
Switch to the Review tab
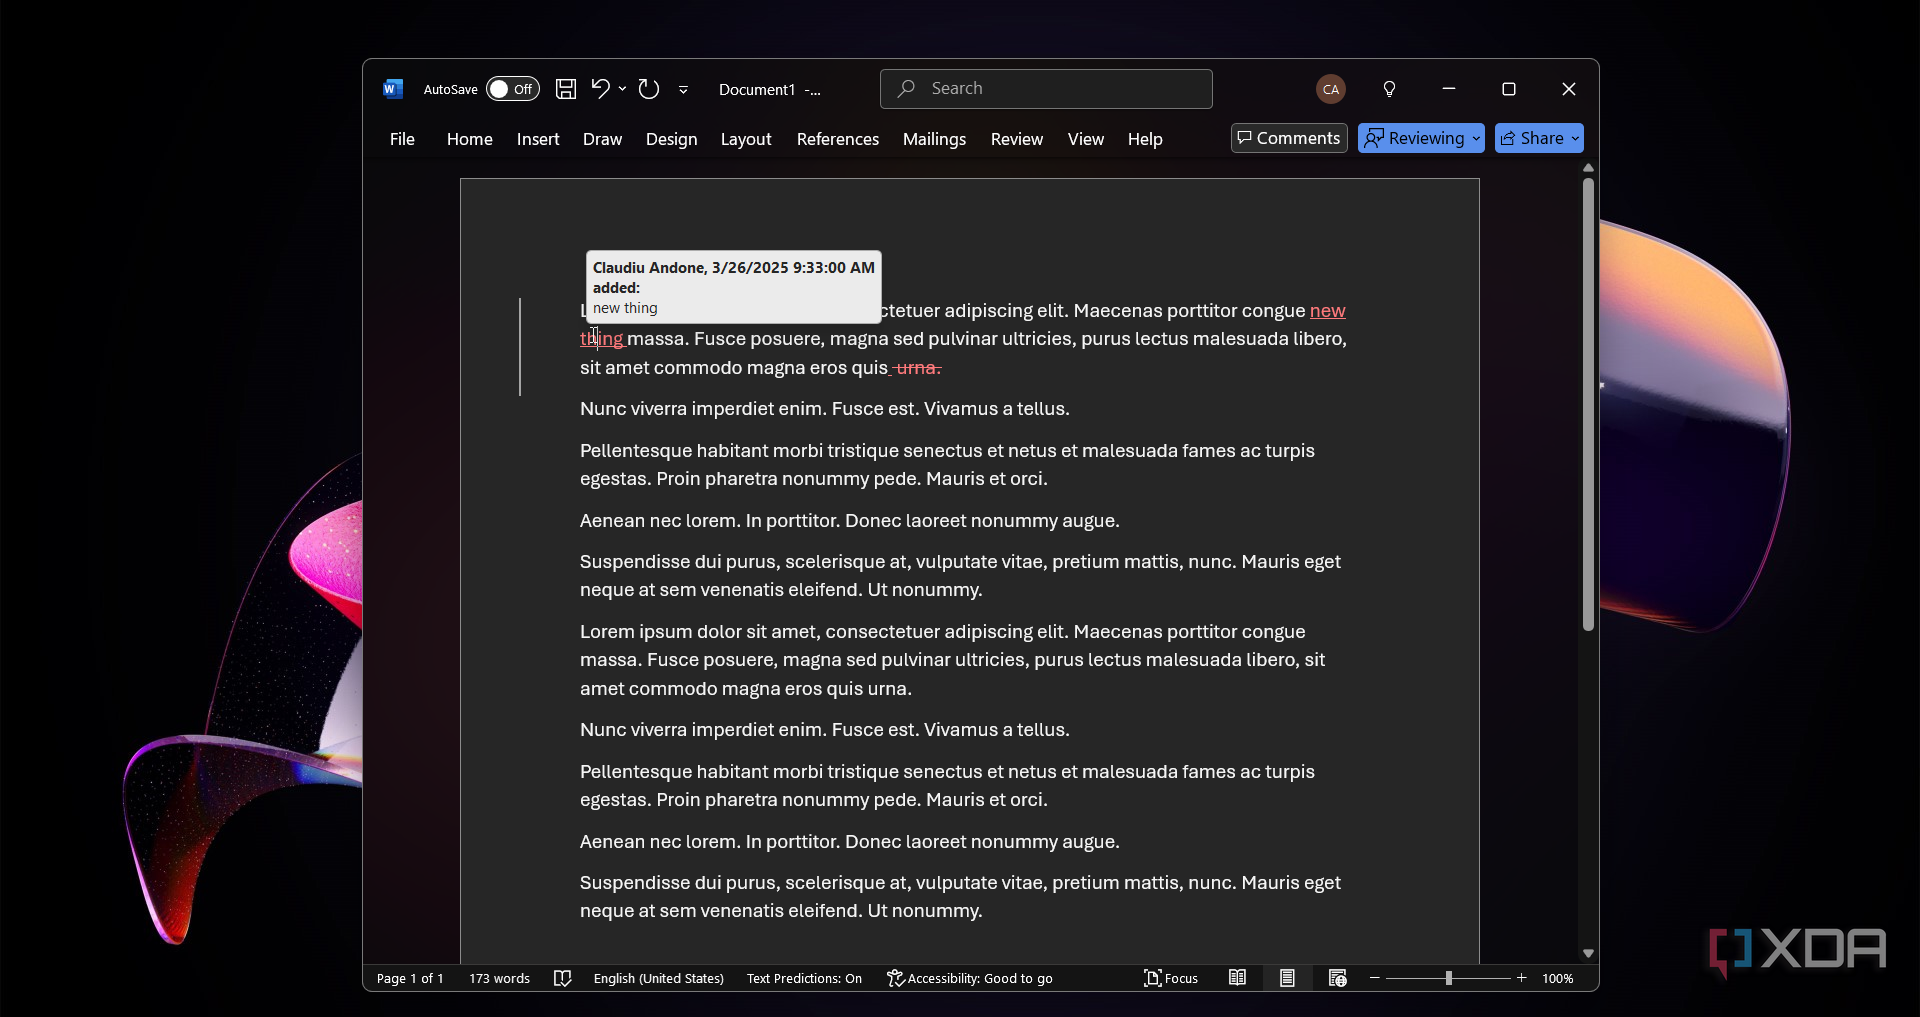(1017, 139)
